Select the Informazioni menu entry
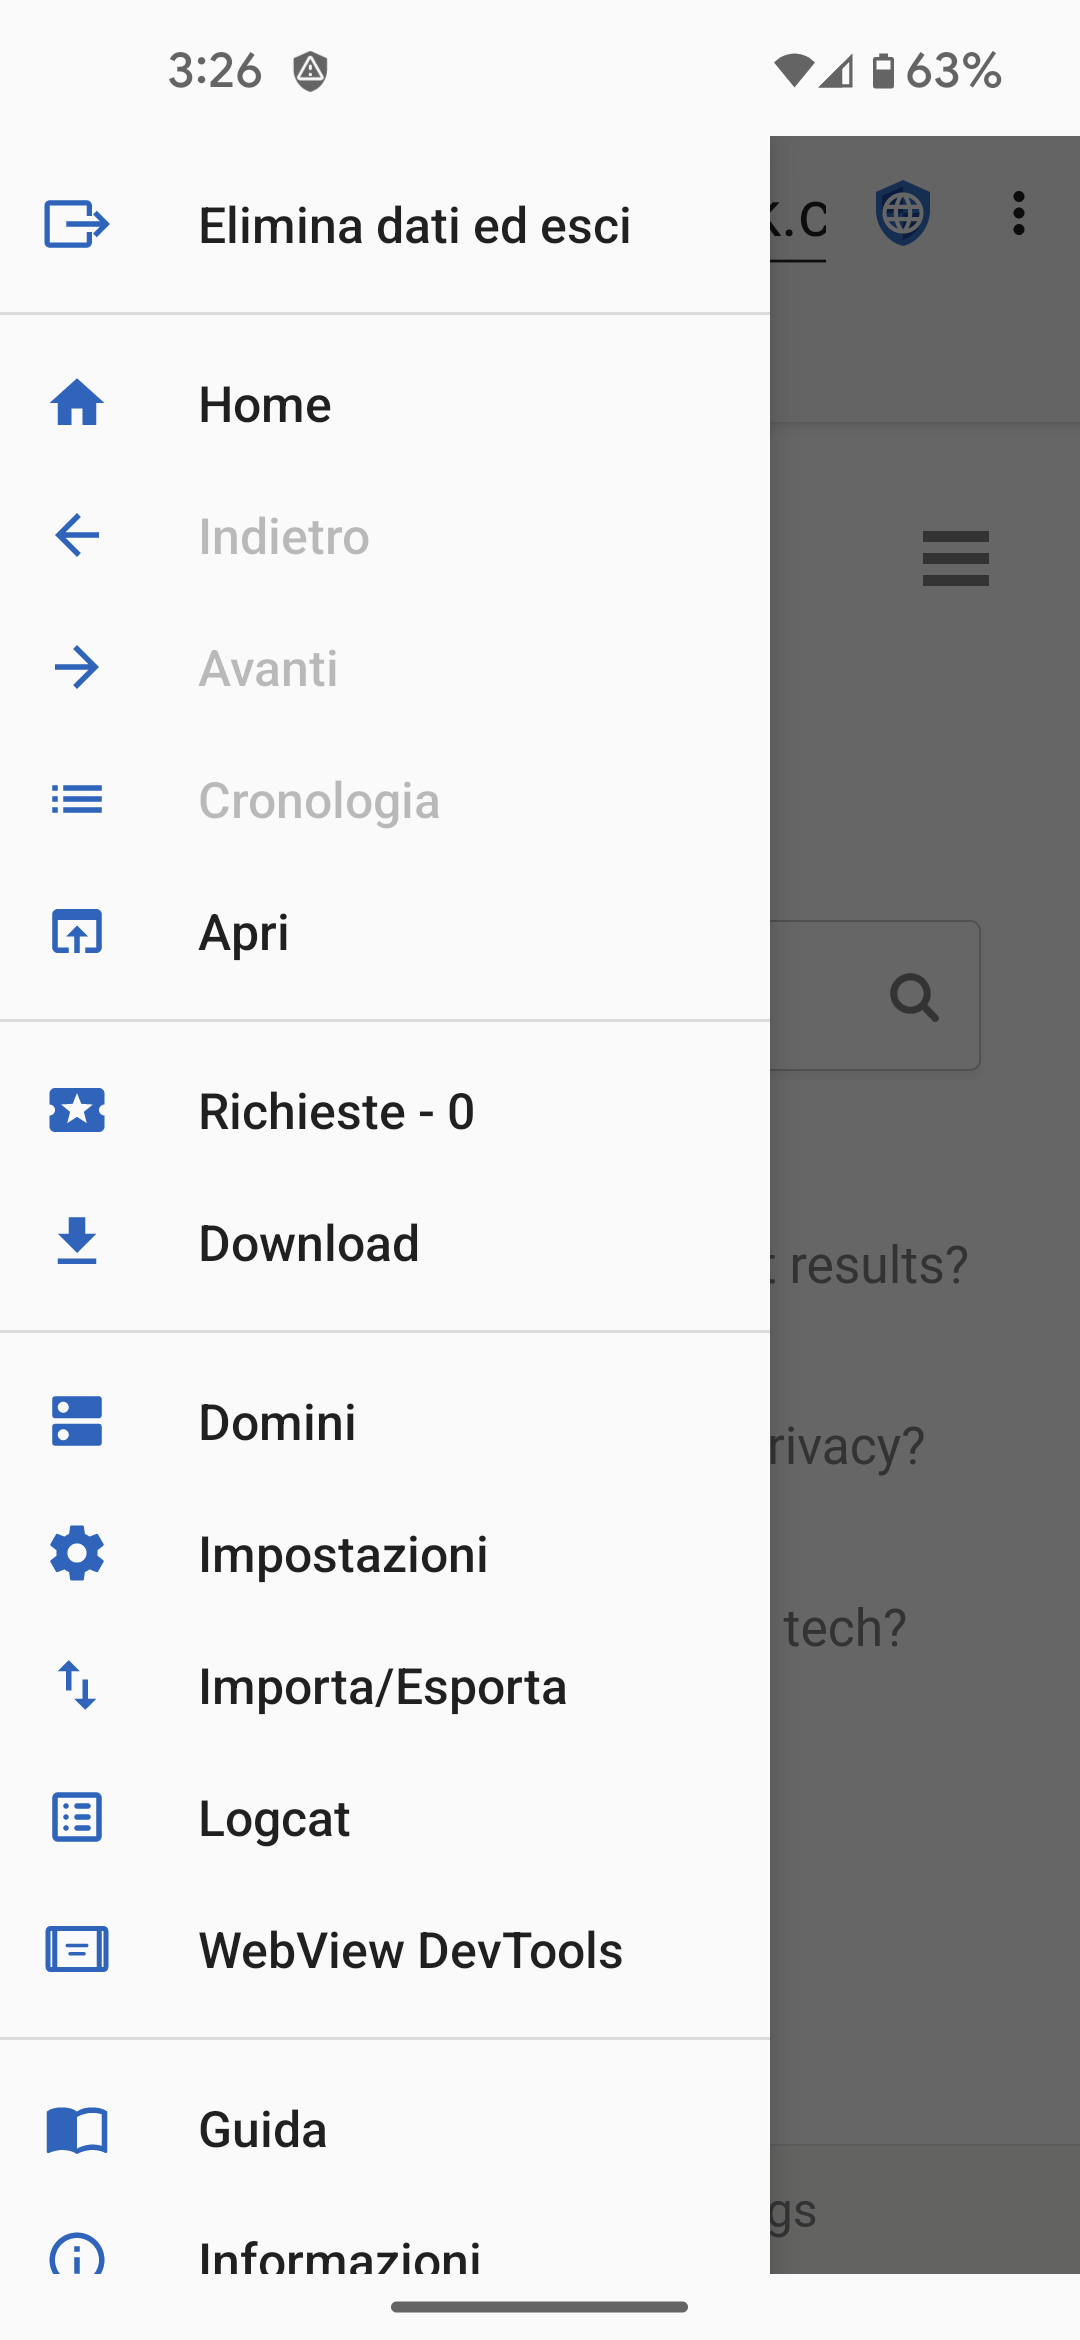This screenshot has height=2340, width=1080. (x=340, y=2256)
